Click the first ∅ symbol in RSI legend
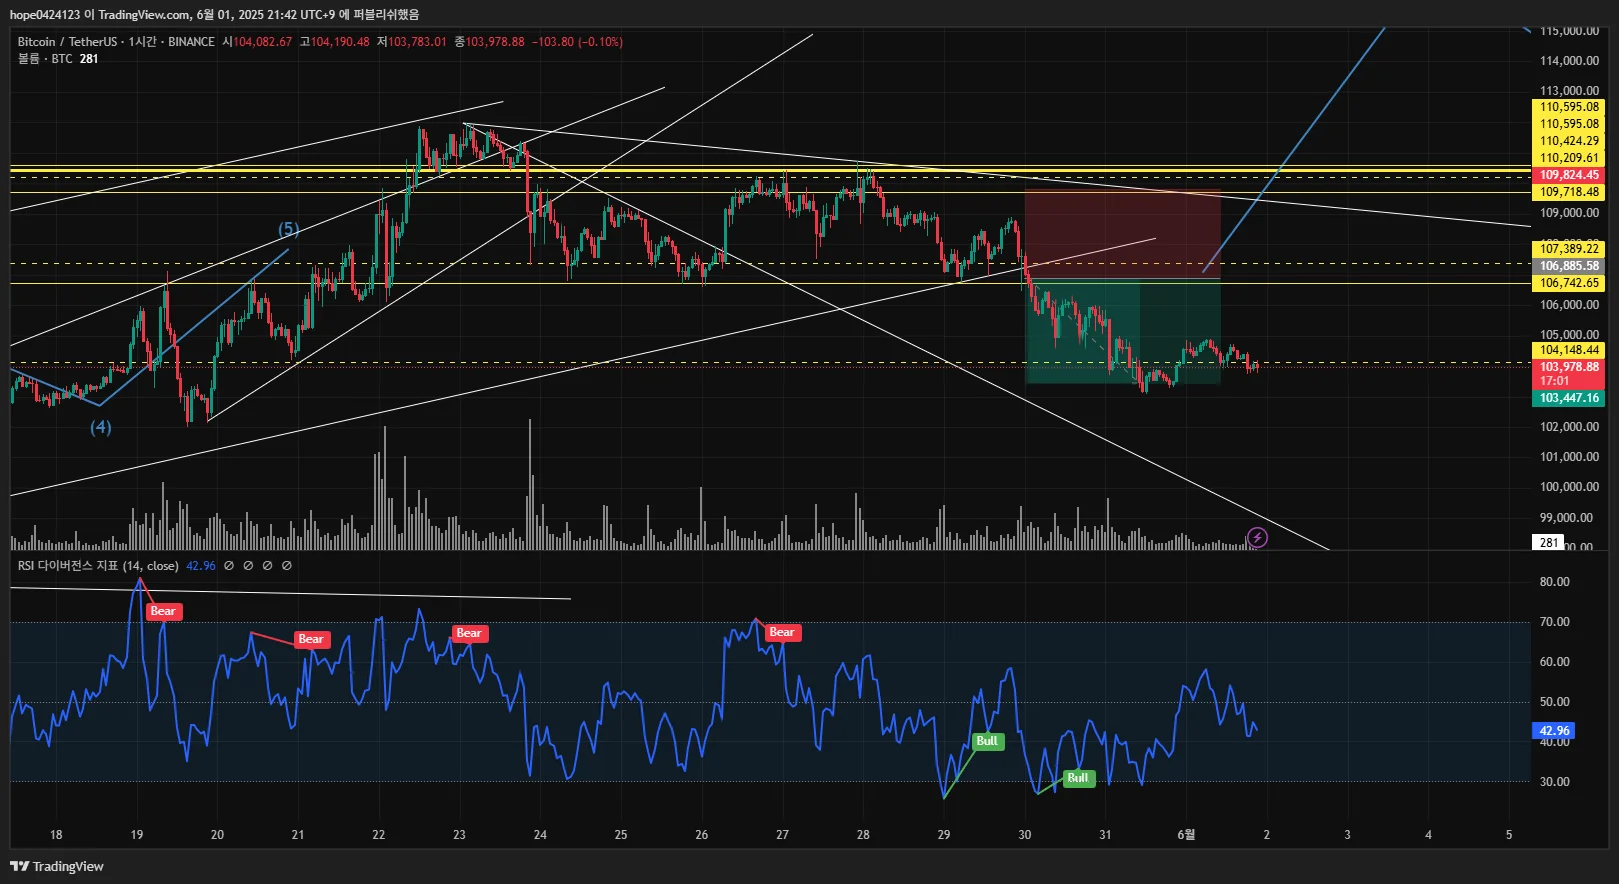 pyautogui.click(x=229, y=566)
